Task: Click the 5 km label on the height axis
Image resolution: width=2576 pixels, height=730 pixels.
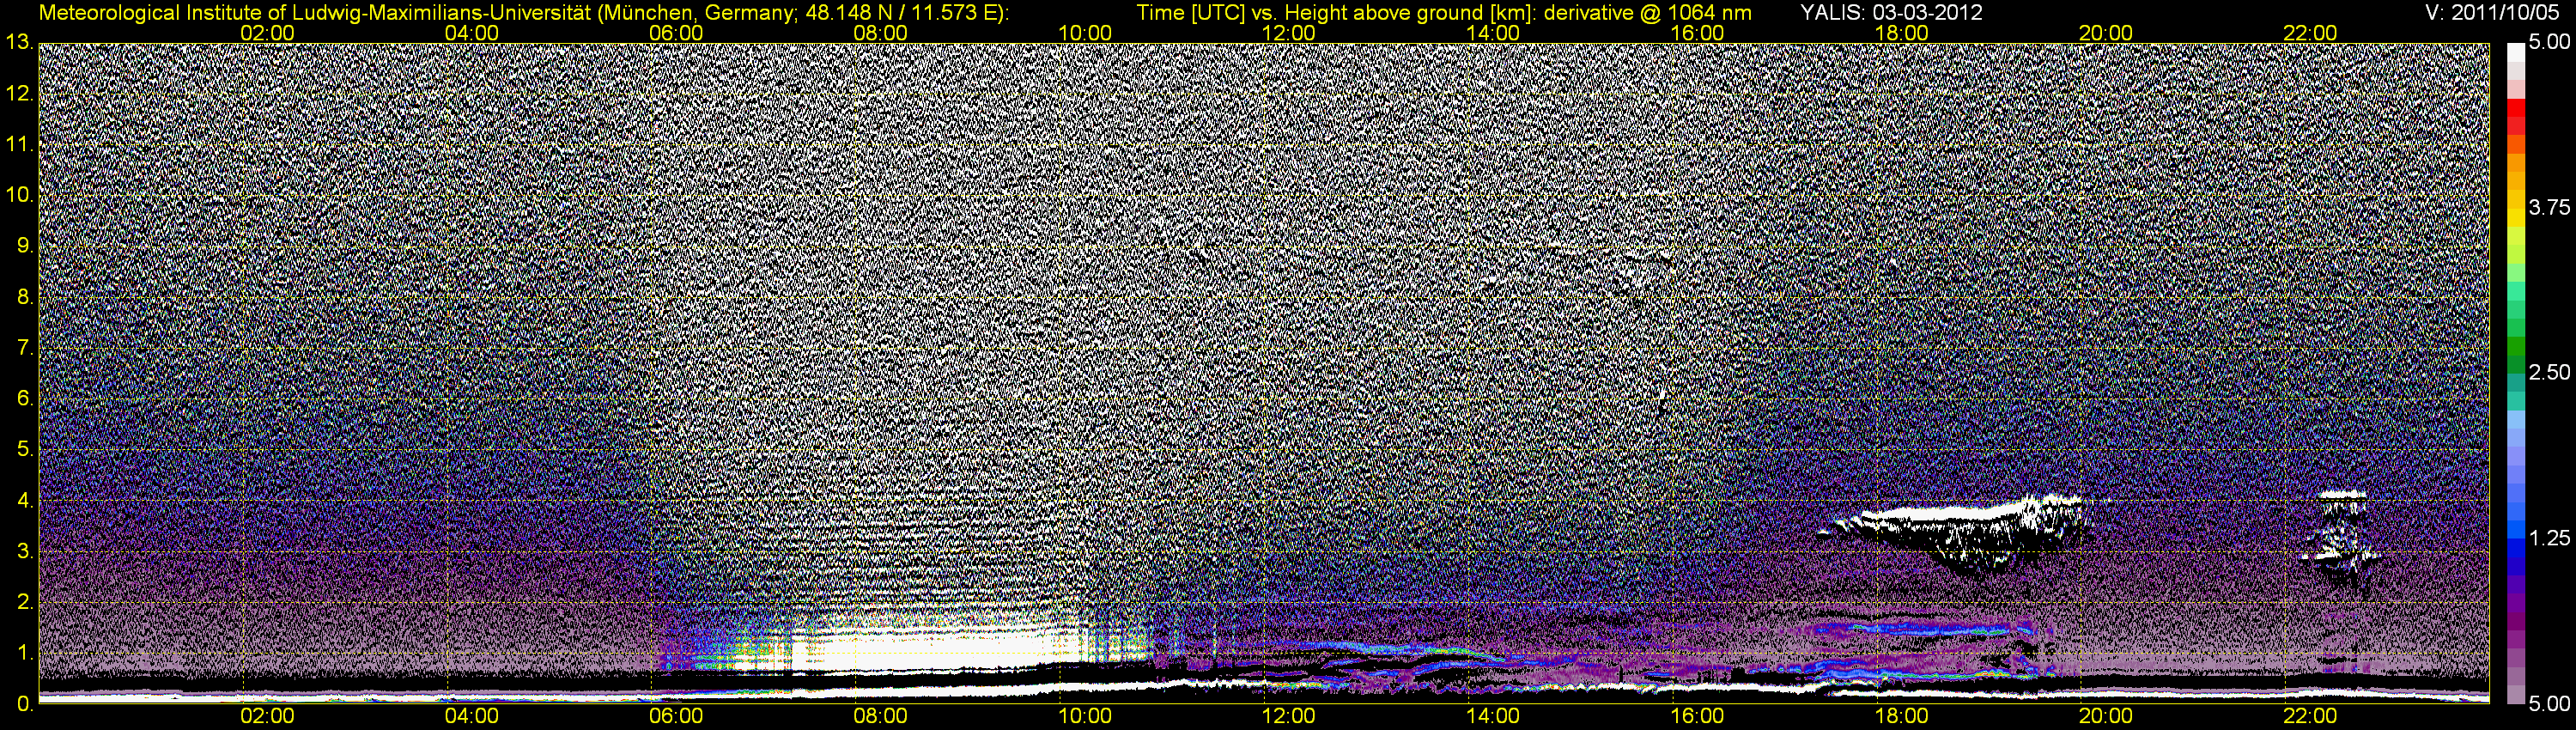Action: [x=24, y=450]
